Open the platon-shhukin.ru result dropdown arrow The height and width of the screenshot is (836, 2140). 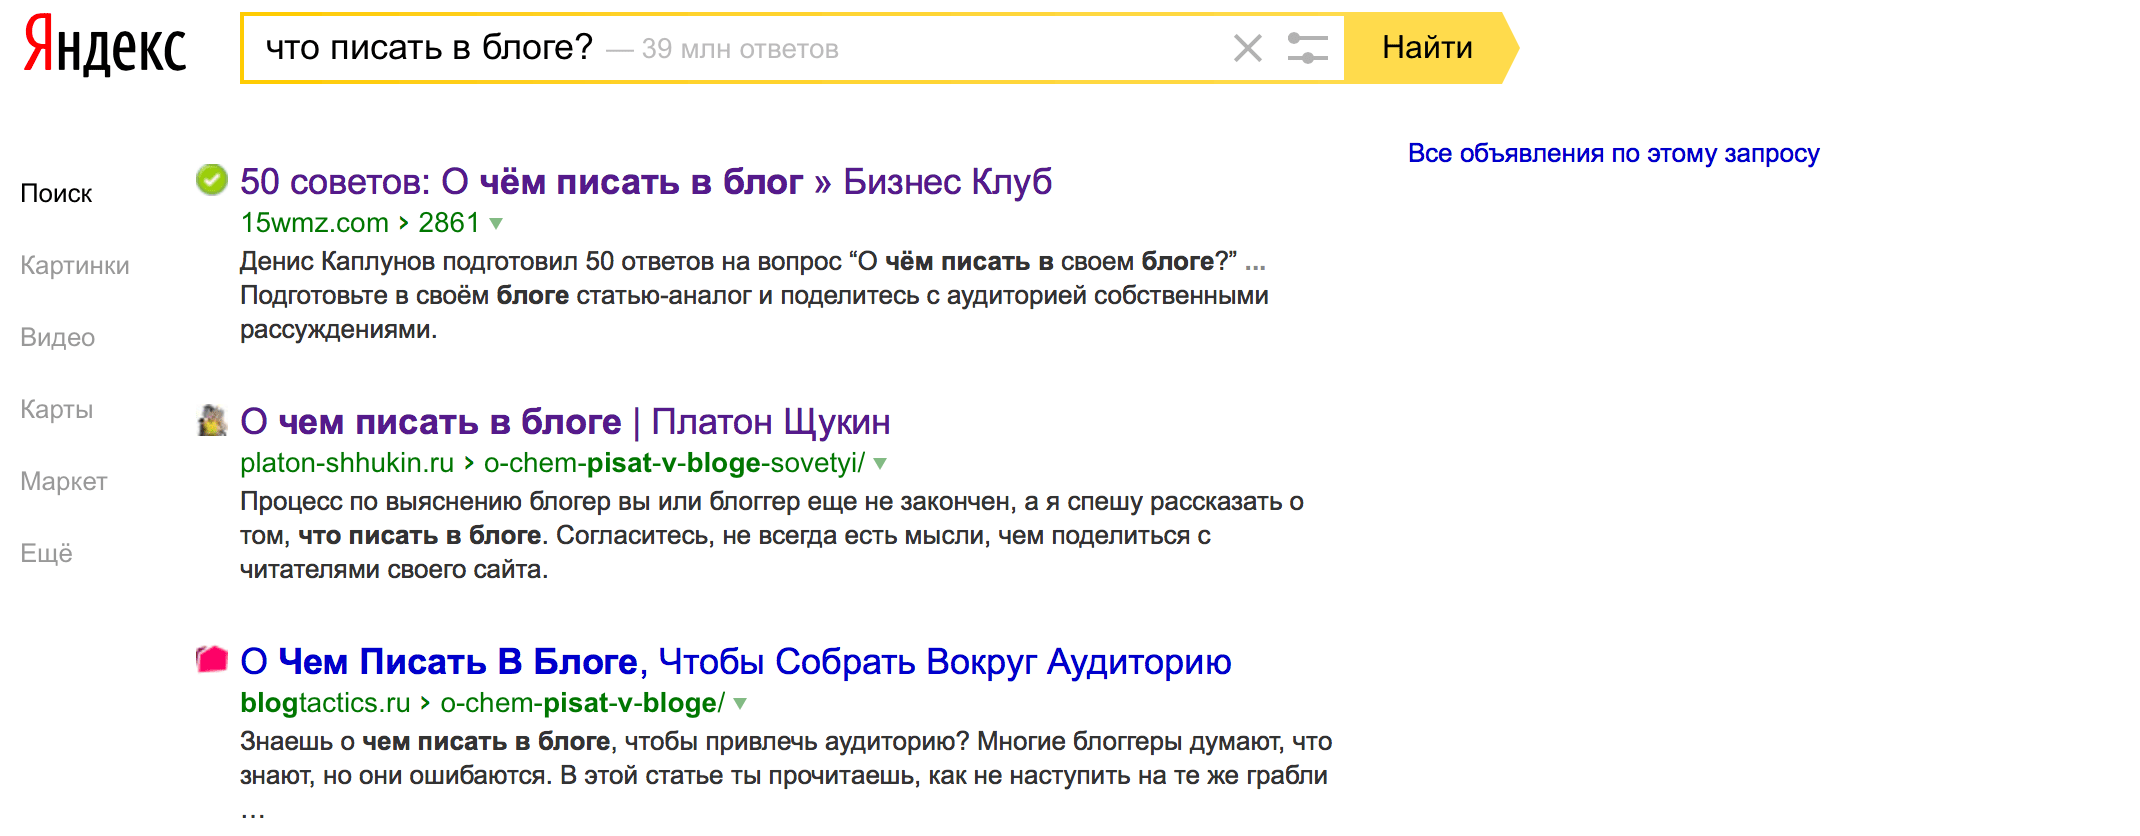[880, 464]
